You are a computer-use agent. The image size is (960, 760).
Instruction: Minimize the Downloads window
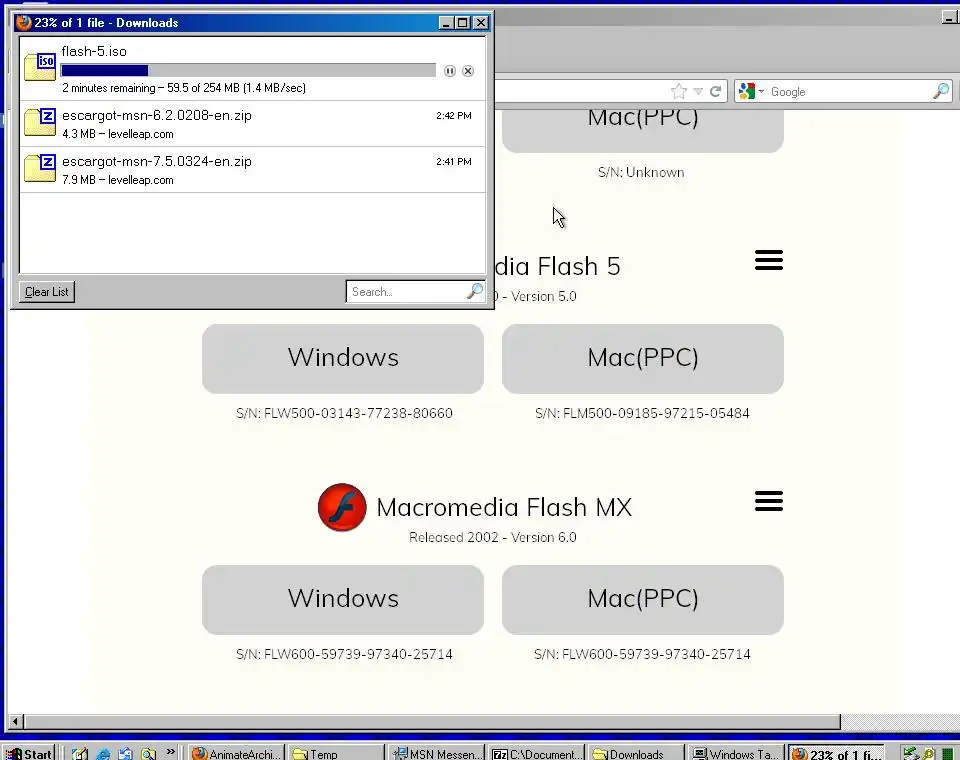(446, 23)
